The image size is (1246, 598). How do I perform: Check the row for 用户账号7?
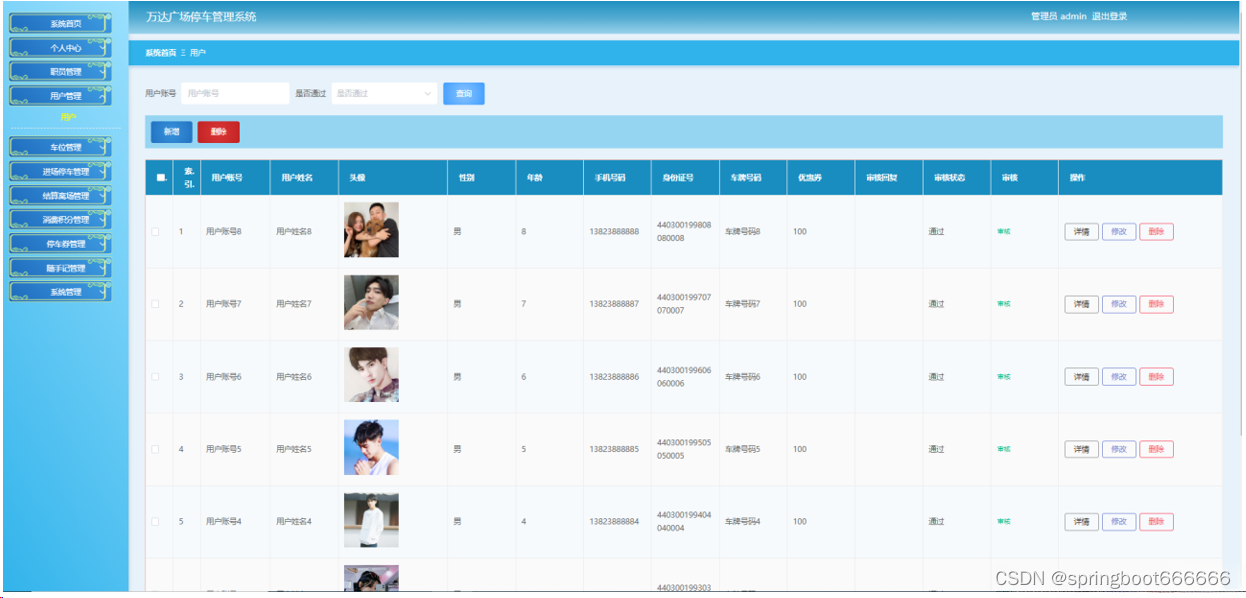click(x=155, y=304)
